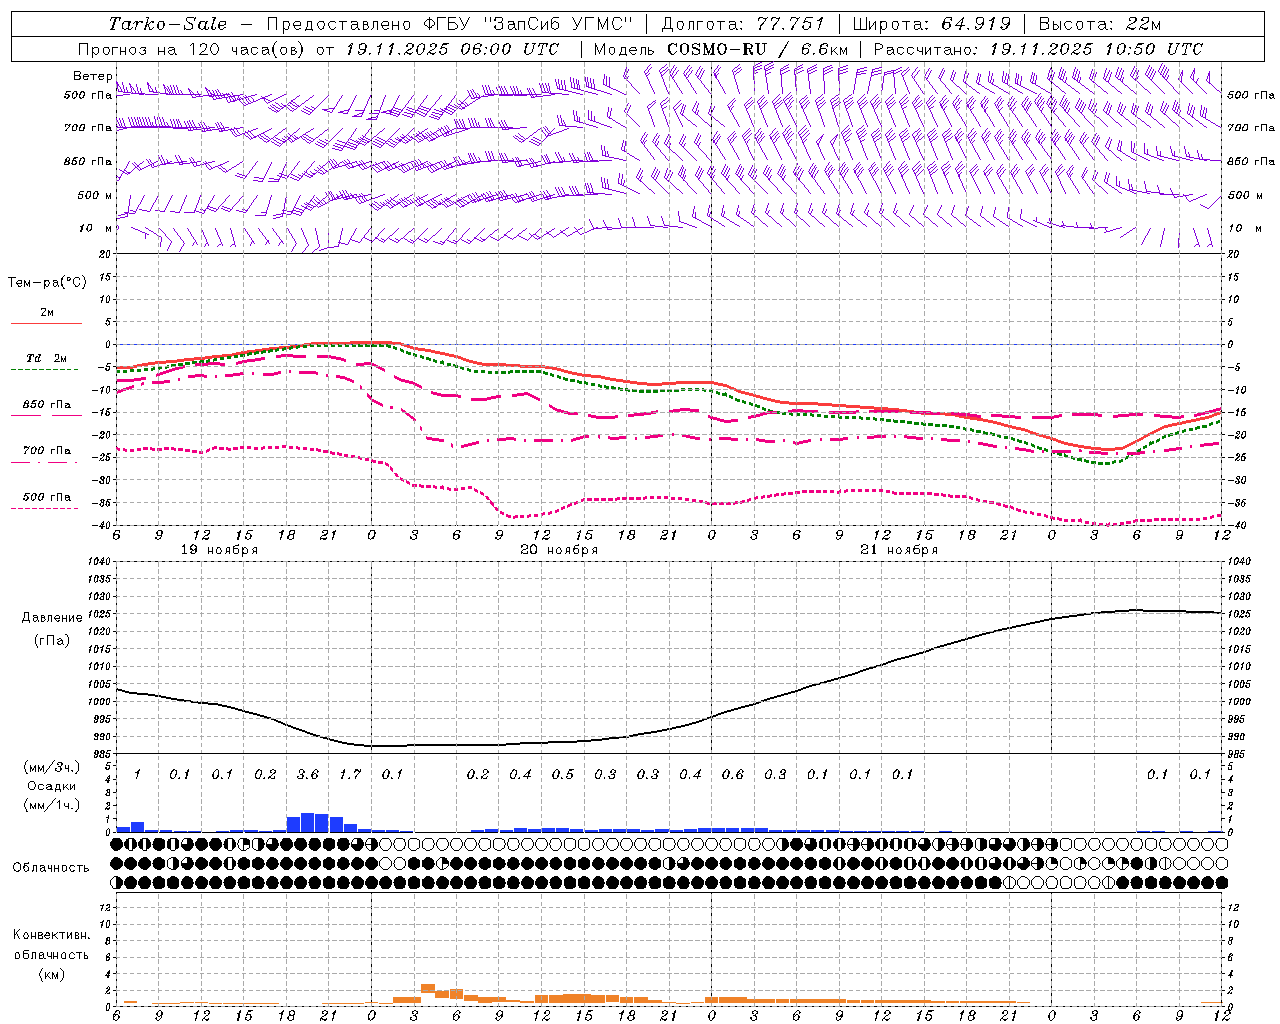The width and height of the screenshot is (1280, 1024).
Task: Click the 'Высота: 22м' header field
Action: [1100, 24]
